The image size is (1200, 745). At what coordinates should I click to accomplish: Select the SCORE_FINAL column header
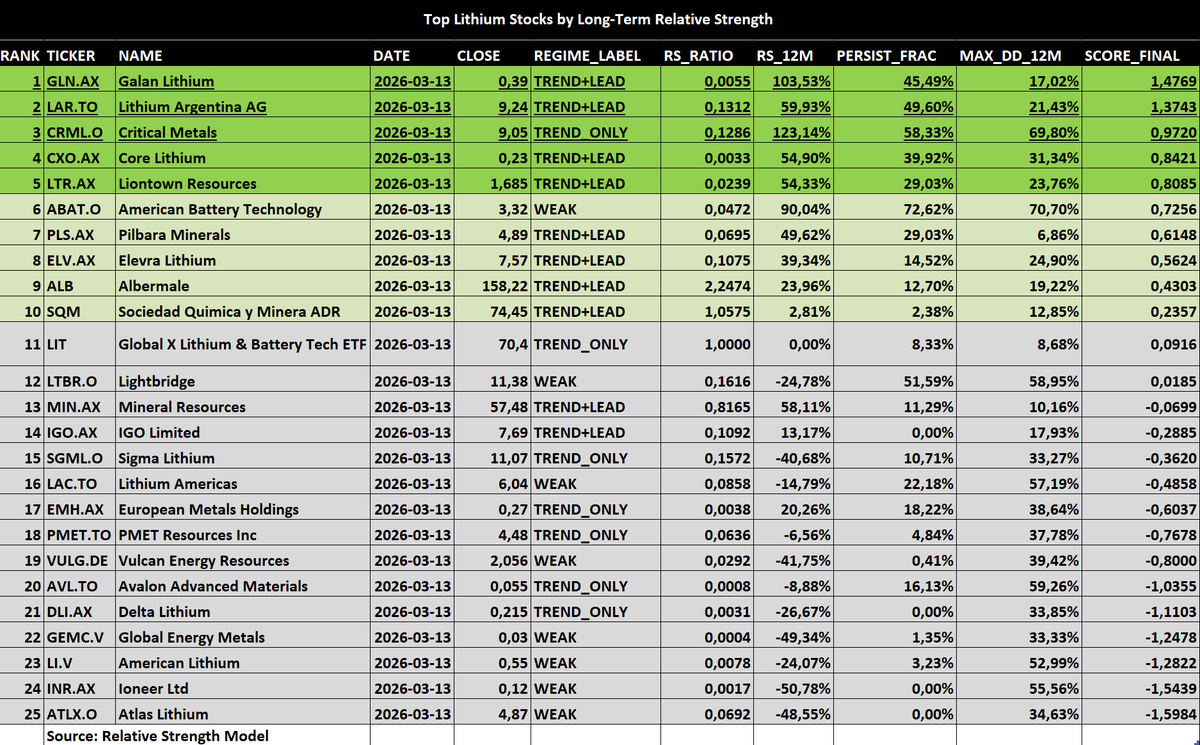point(1132,56)
